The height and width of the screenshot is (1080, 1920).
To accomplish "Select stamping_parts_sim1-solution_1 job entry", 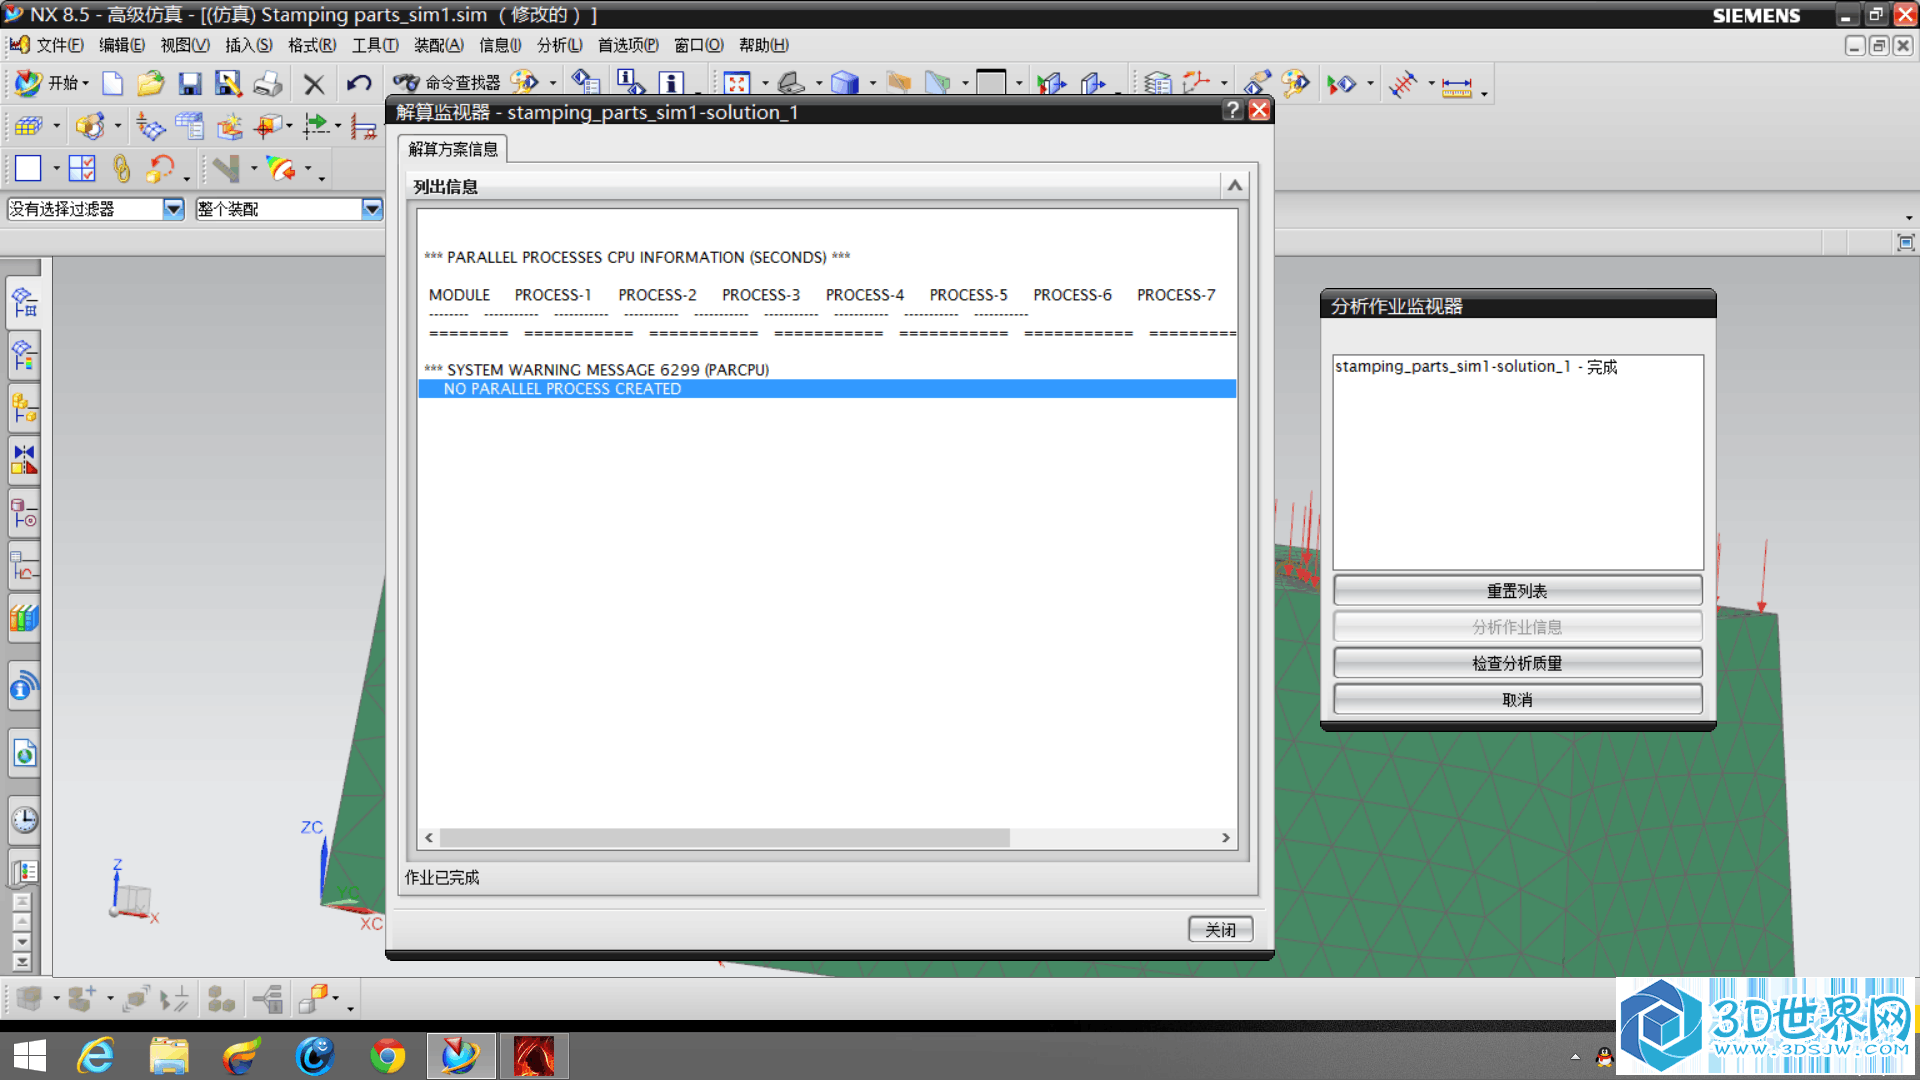I will (x=1476, y=367).
